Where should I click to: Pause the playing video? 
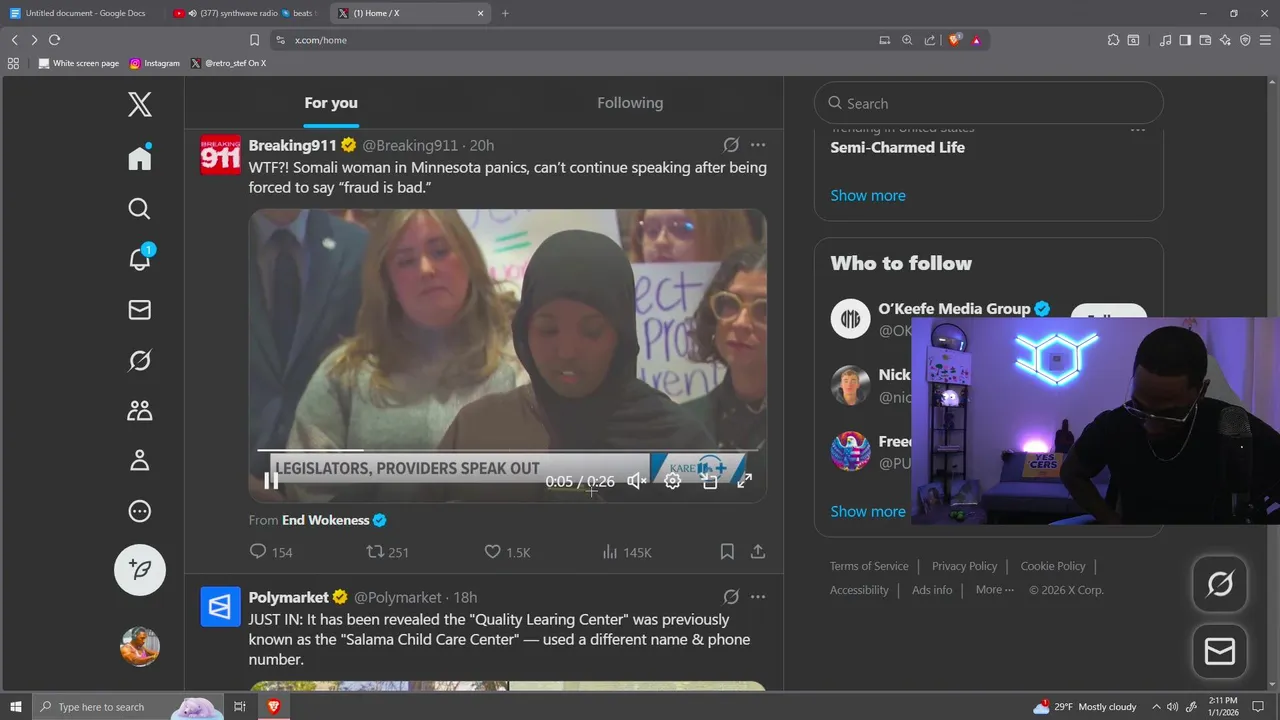coord(271,481)
